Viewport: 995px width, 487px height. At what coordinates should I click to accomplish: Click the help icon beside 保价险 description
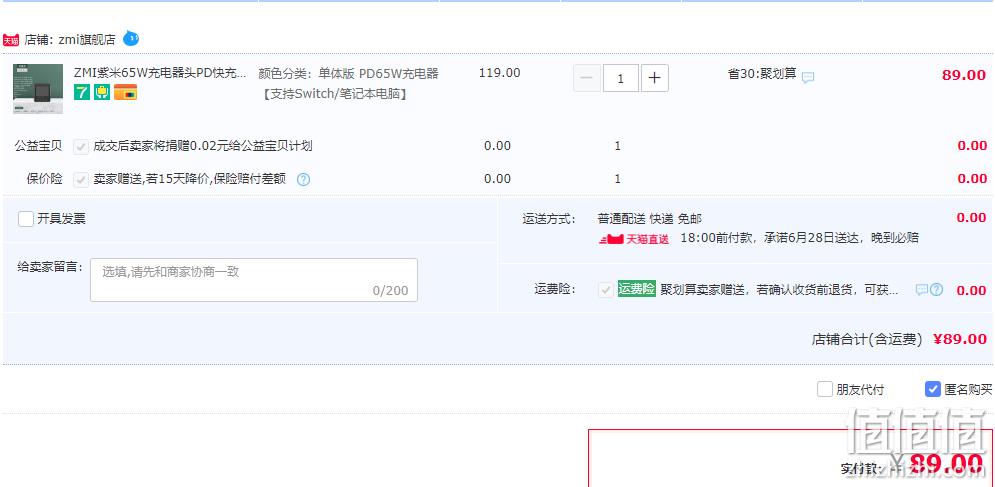(x=304, y=180)
